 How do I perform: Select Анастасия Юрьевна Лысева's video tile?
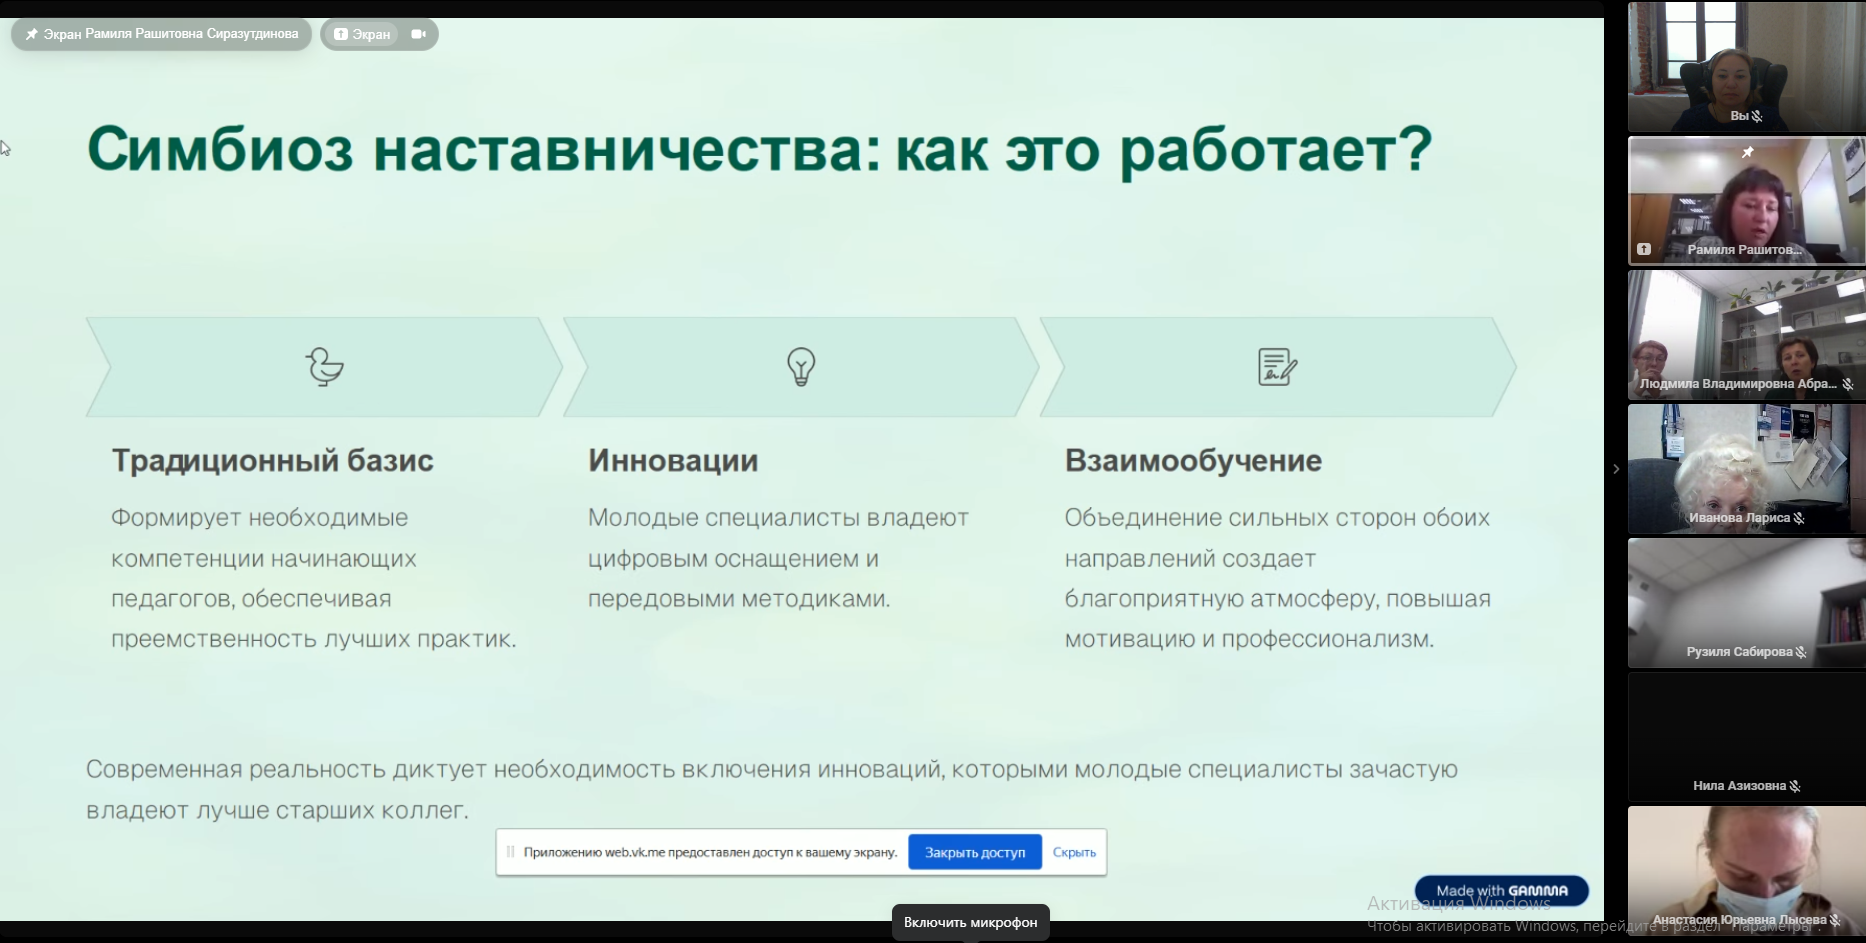click(1746, 870)
